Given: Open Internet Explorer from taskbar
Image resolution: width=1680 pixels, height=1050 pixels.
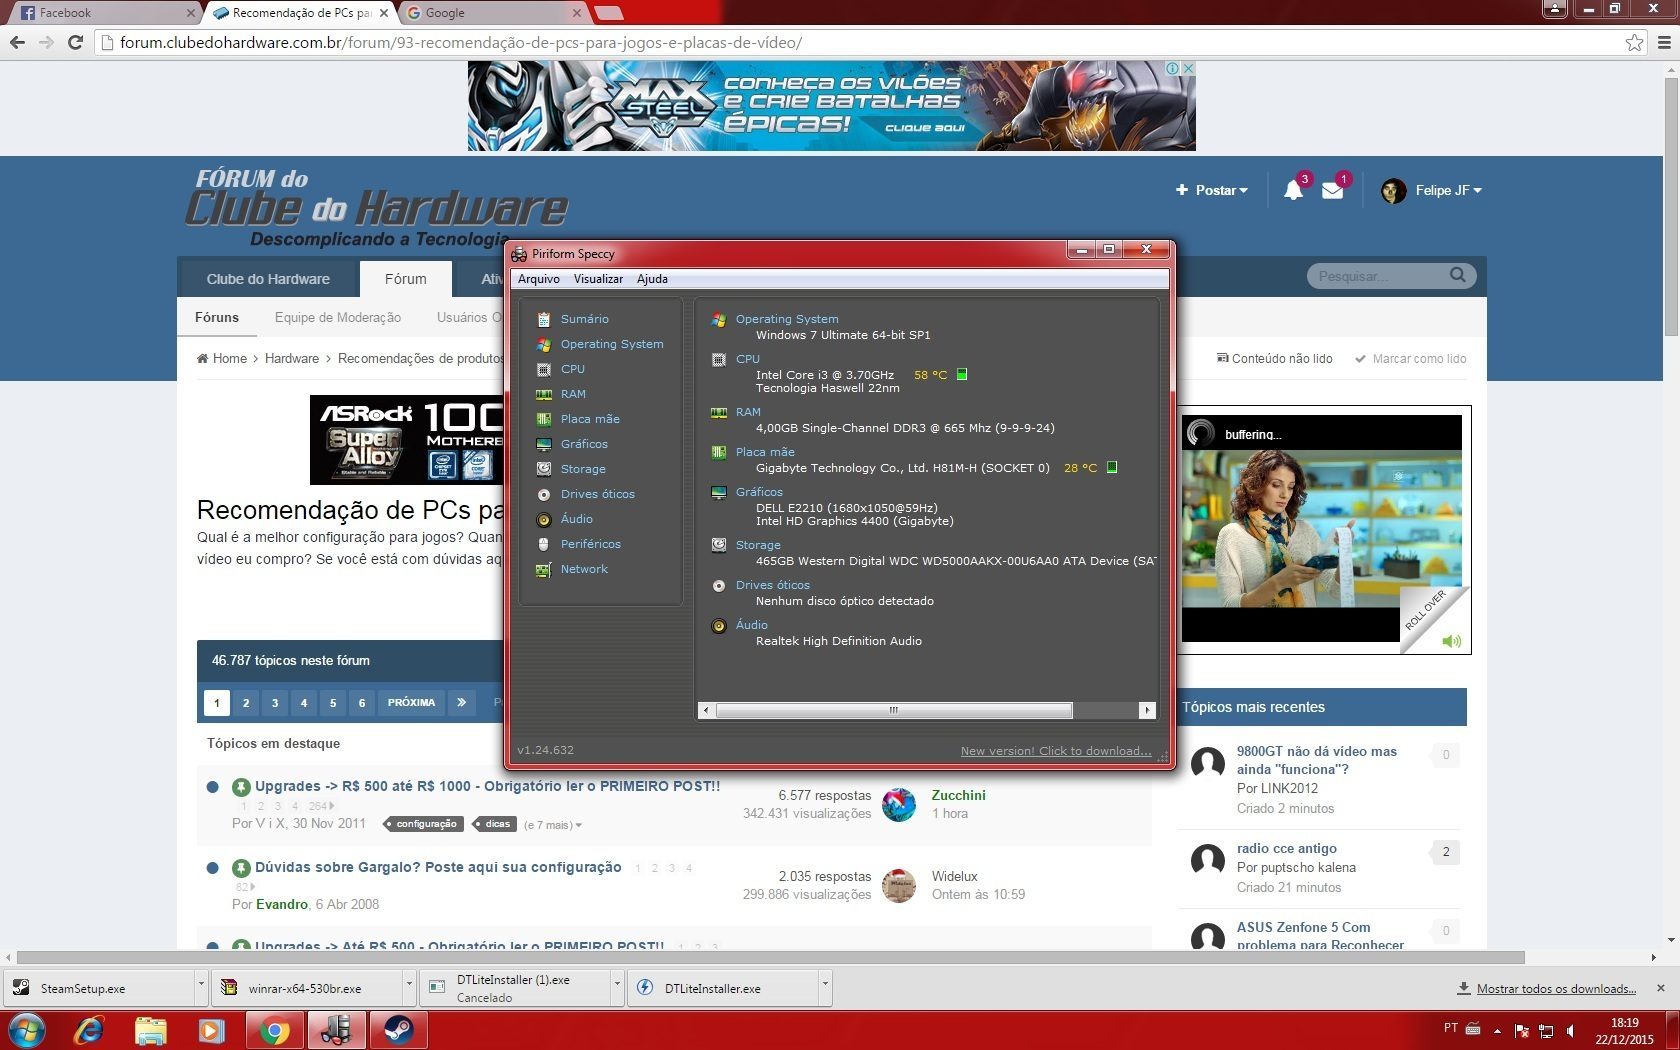Looking at the screenshot, I should [89, 1030].
